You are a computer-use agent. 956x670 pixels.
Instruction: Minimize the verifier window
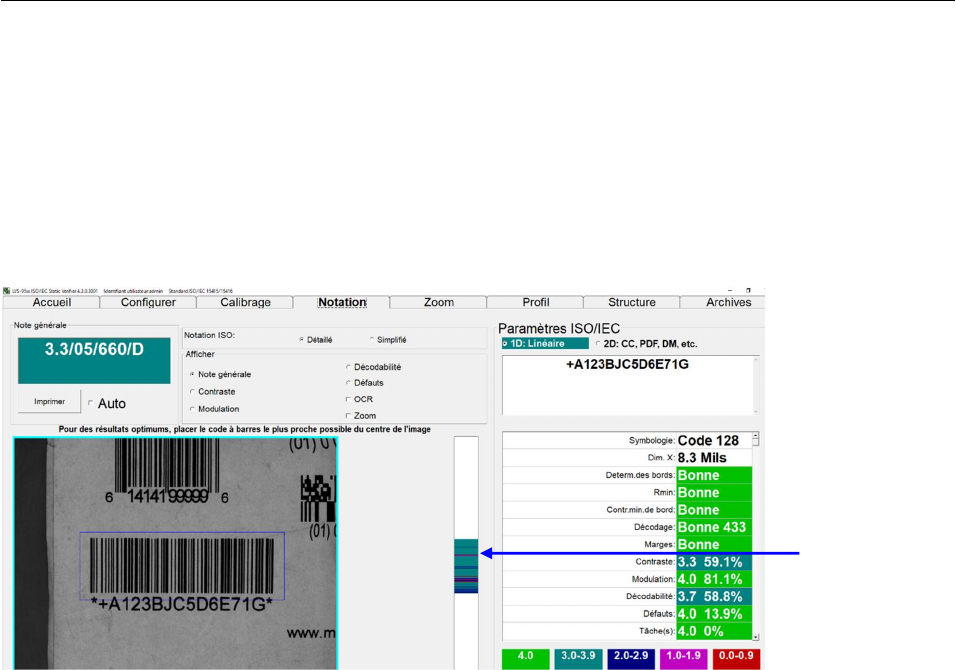coord(730,291)
